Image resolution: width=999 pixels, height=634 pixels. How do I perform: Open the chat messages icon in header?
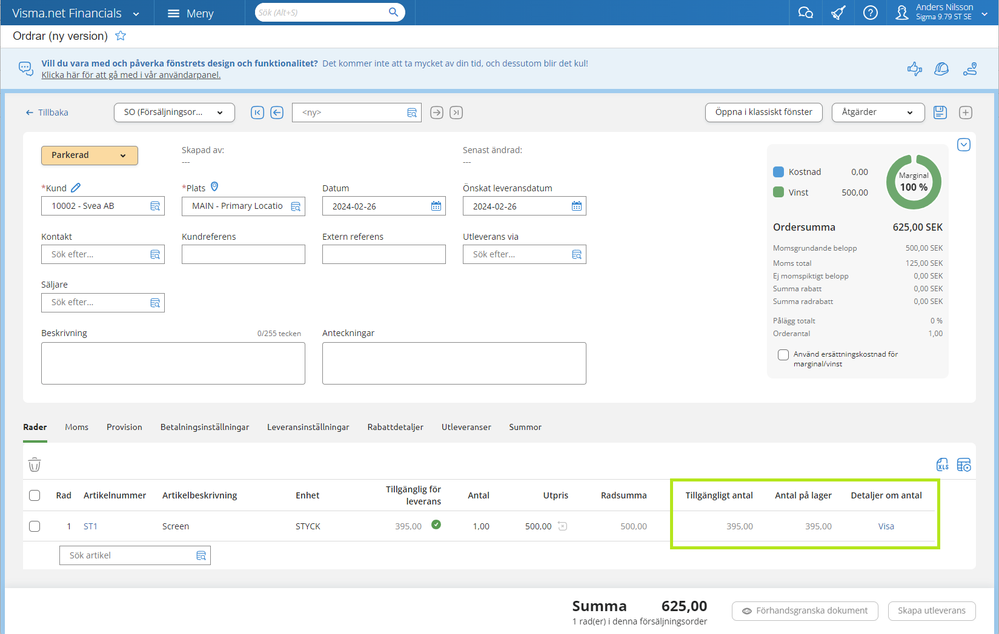click(x=805, y=13)
